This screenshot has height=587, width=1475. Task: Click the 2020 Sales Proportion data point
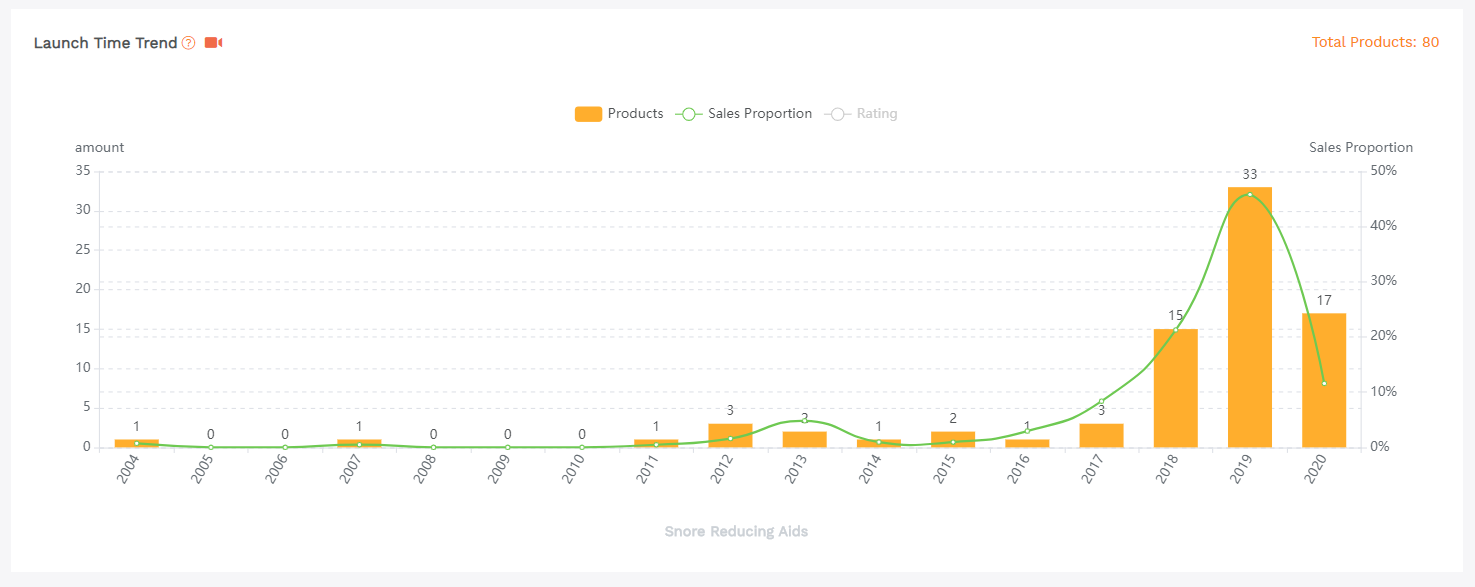coord(1324,383)
